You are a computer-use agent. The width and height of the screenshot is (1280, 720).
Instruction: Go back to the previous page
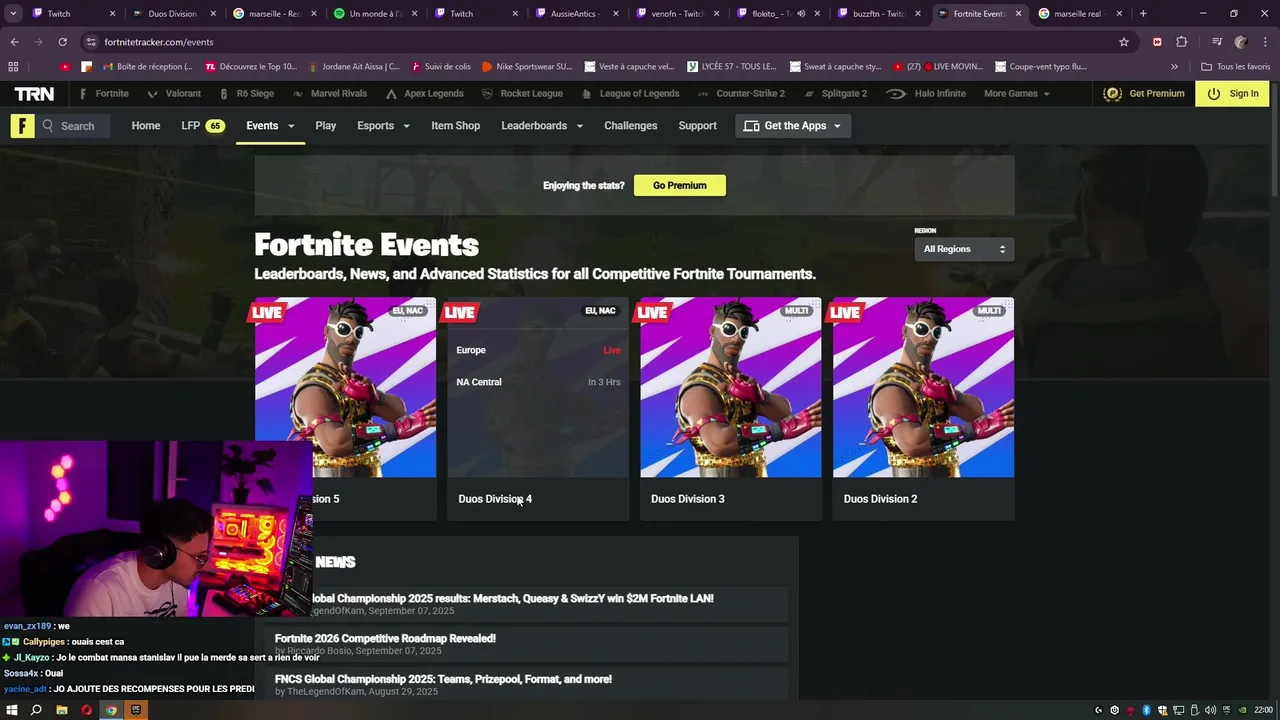pos(14,42)
